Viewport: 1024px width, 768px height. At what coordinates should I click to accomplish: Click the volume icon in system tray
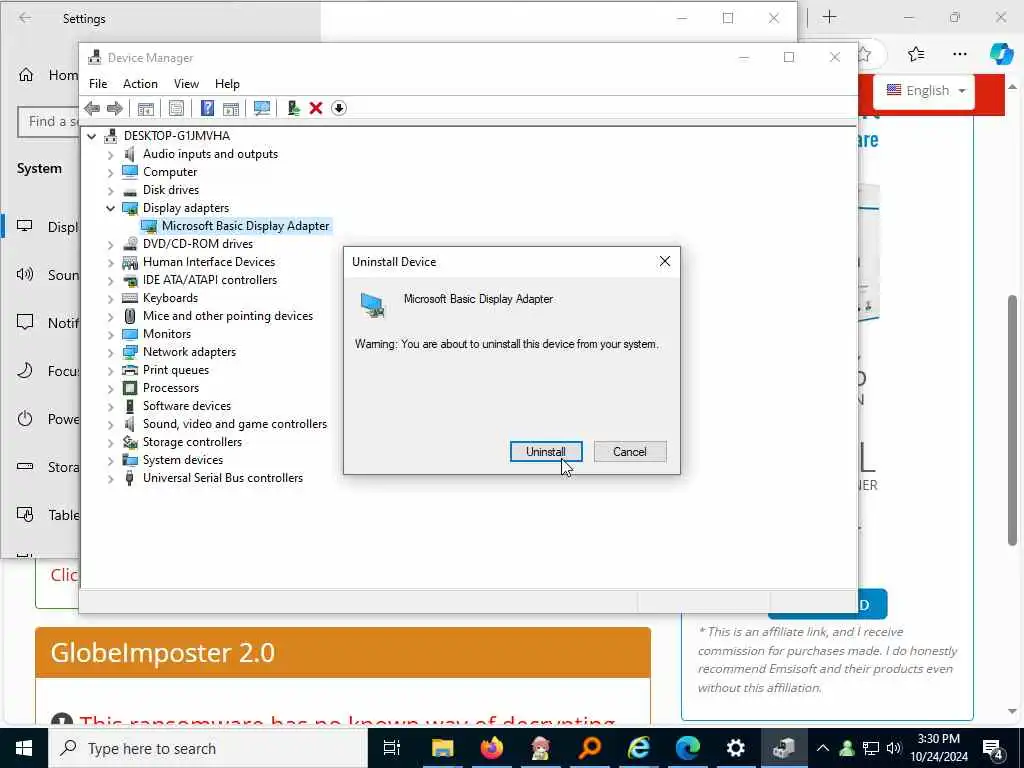pyautogui.click(x=894, y=748)
